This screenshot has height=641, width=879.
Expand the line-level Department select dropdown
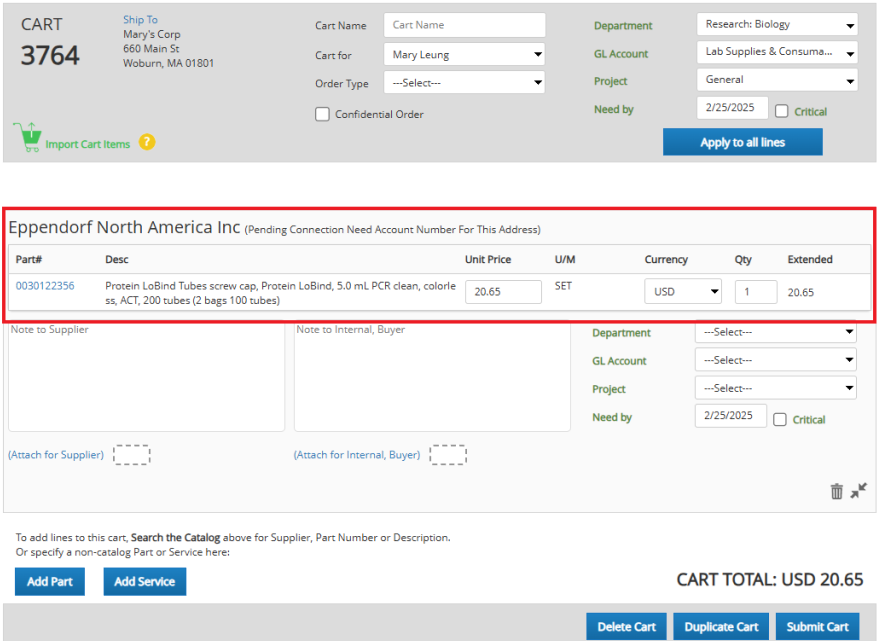[776, 332]
